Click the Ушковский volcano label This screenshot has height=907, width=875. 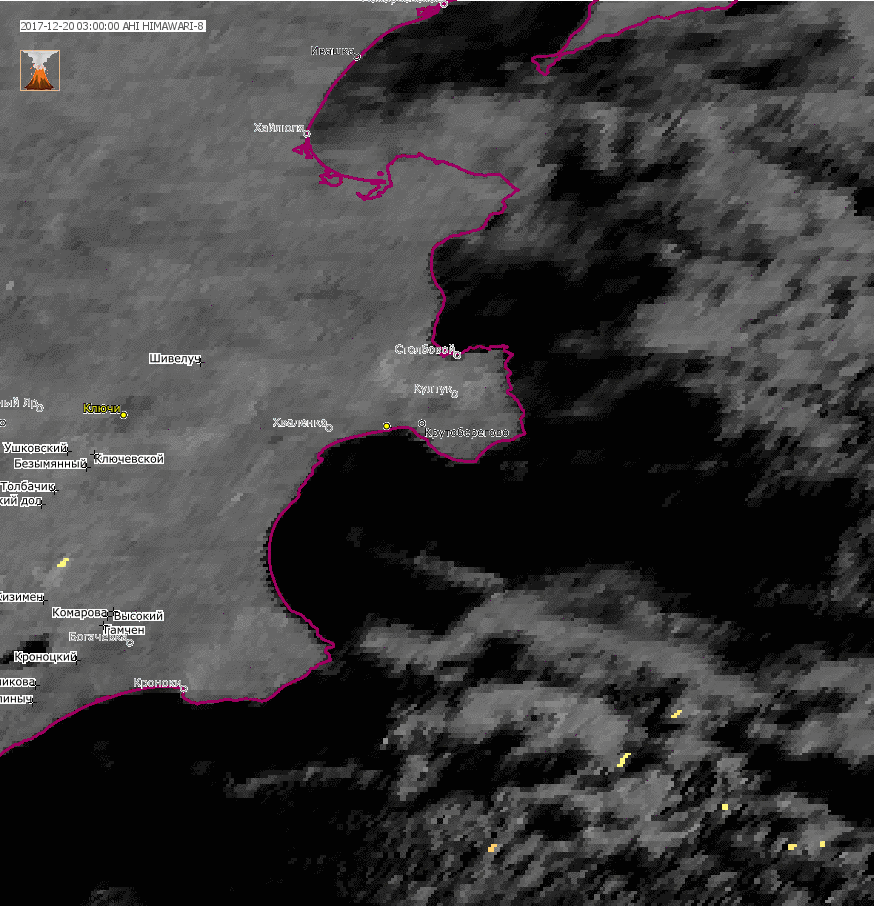[35, 448]
